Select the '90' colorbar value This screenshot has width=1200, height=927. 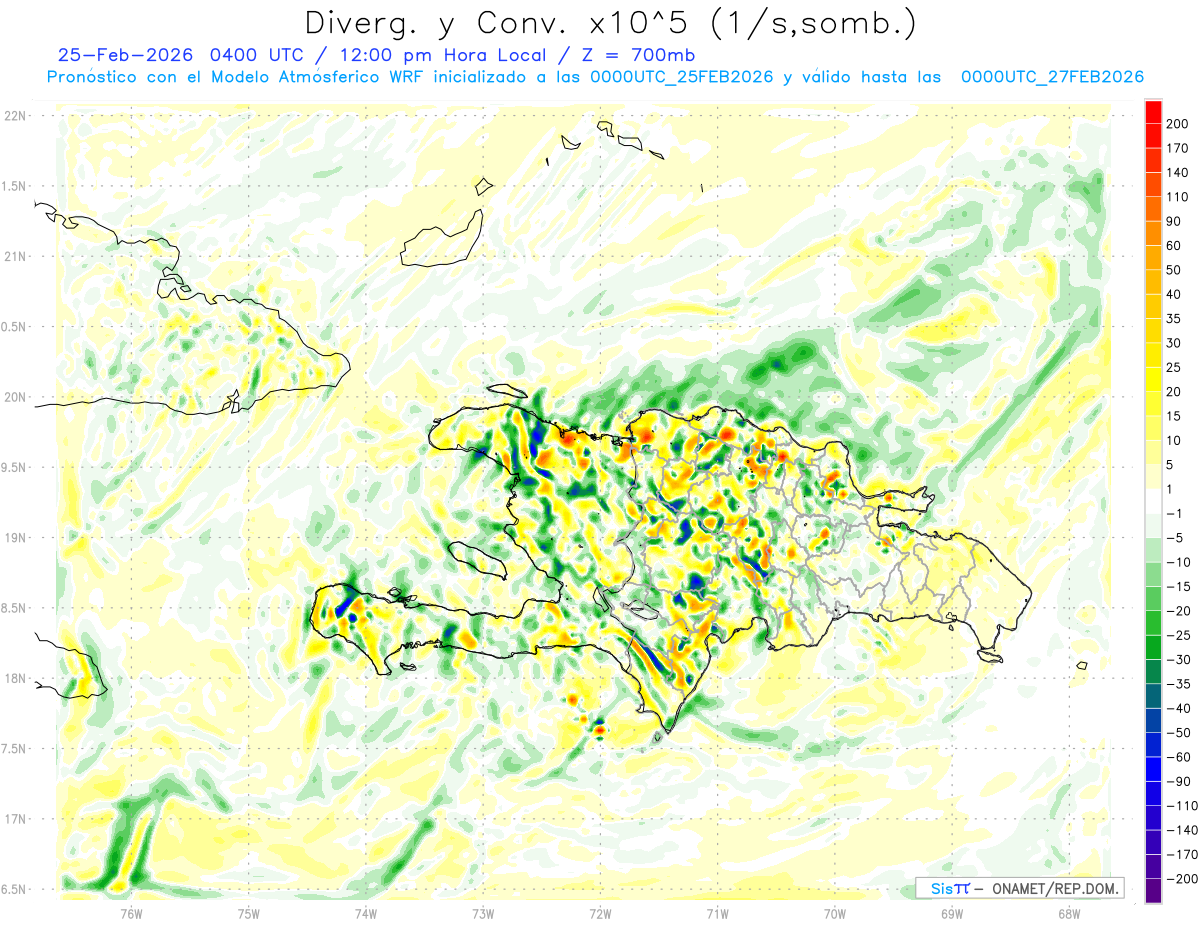1174,221
